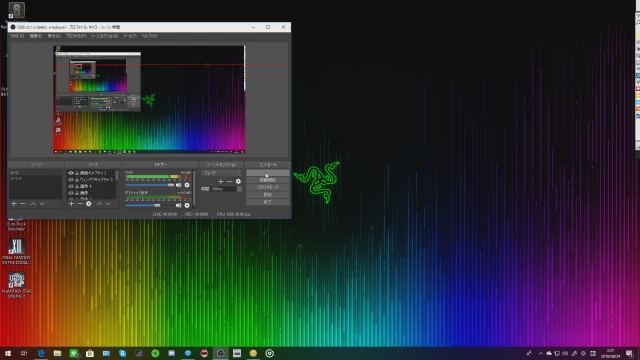Show hidden system tray icons chevron
640x360 pixels.
click(x=540, y=353)
